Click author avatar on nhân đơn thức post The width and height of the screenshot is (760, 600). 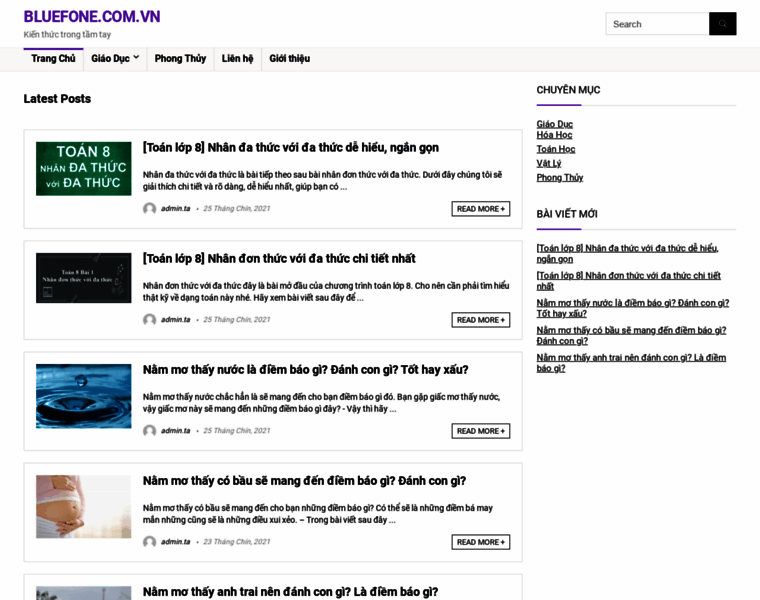click(x=149, y=319)
